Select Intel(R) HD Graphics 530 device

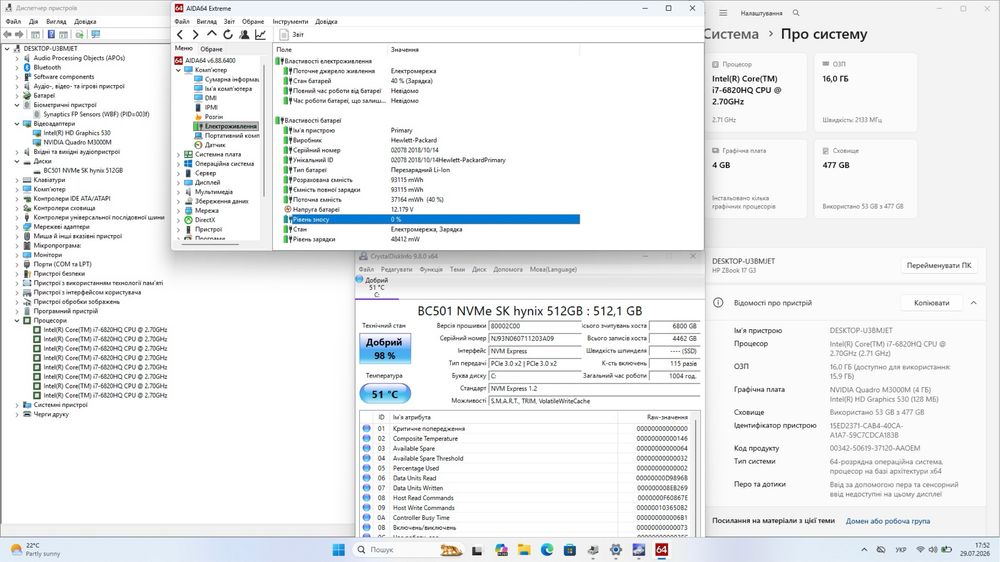[77, 133]
